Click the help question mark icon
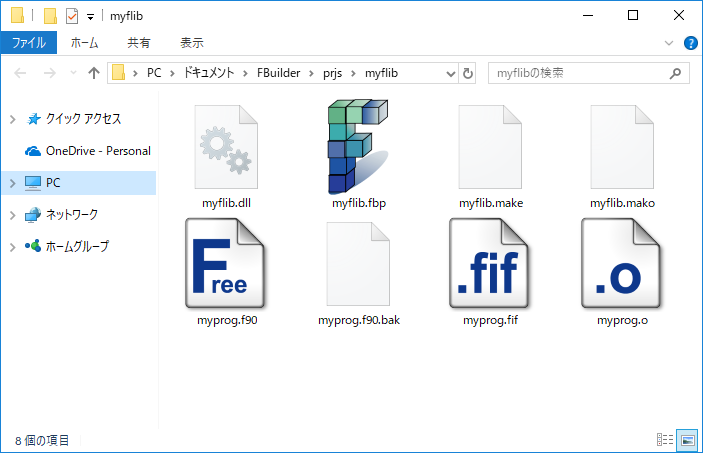The height and width of the screenshot is (453, 703). point(690,43)
